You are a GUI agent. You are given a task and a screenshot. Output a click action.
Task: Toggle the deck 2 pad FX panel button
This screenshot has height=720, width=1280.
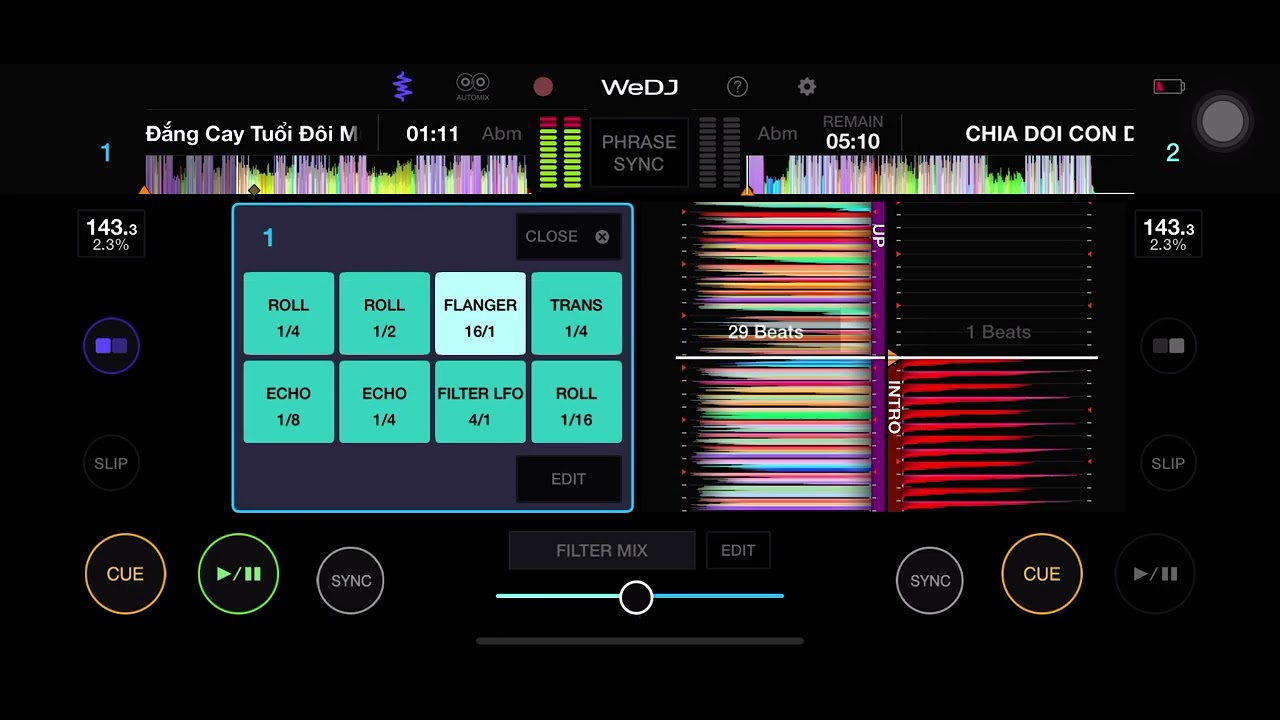pos(1168,346)
